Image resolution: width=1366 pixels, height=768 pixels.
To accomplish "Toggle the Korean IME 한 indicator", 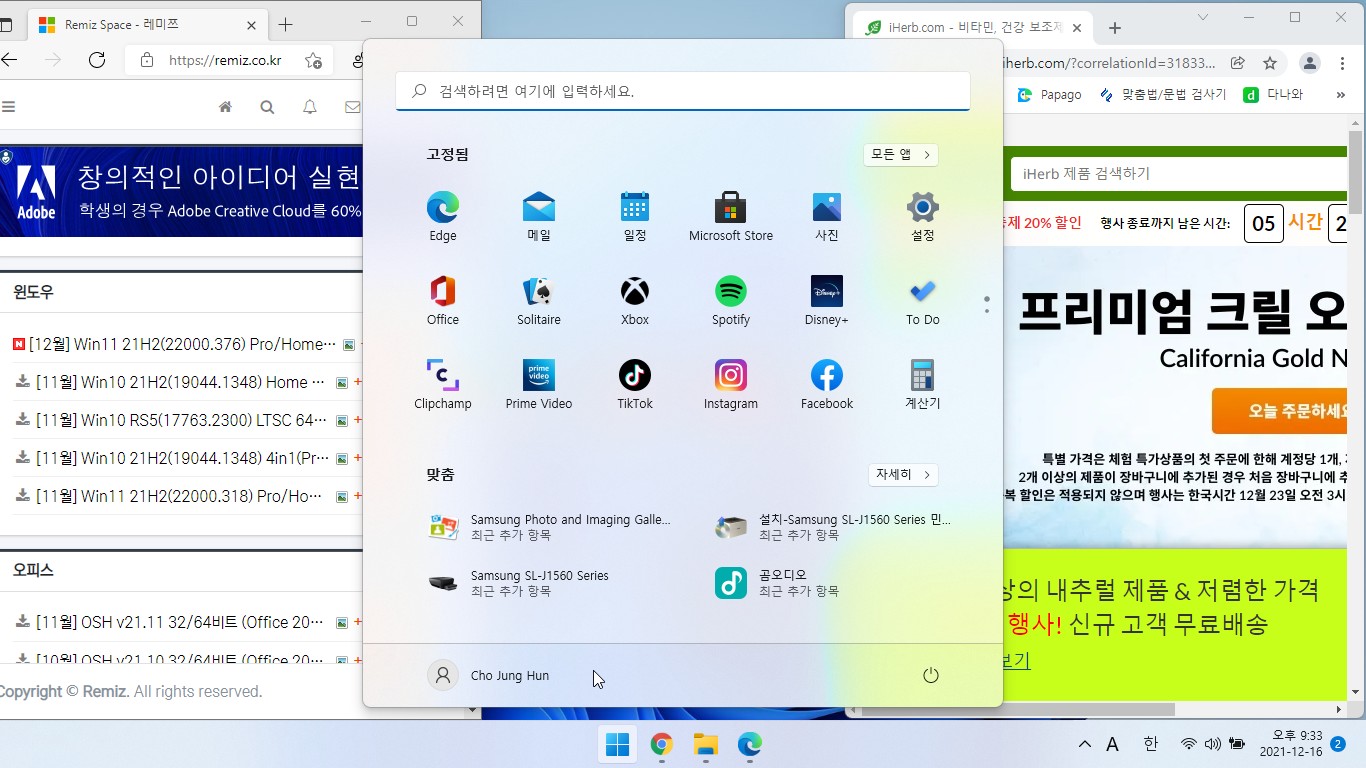I will coord(1150,744).
